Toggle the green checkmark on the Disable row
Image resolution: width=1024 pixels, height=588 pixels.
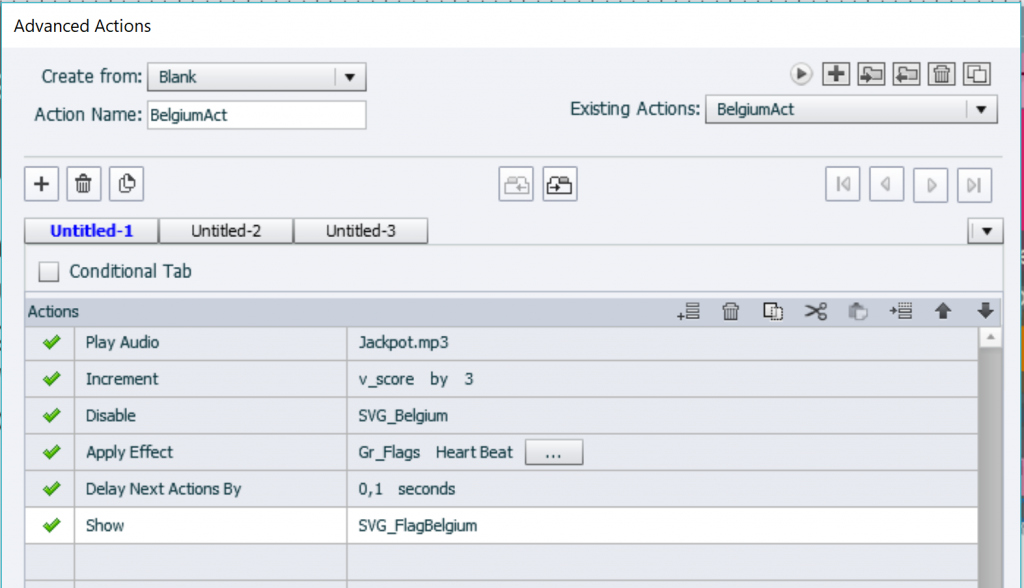51,416
